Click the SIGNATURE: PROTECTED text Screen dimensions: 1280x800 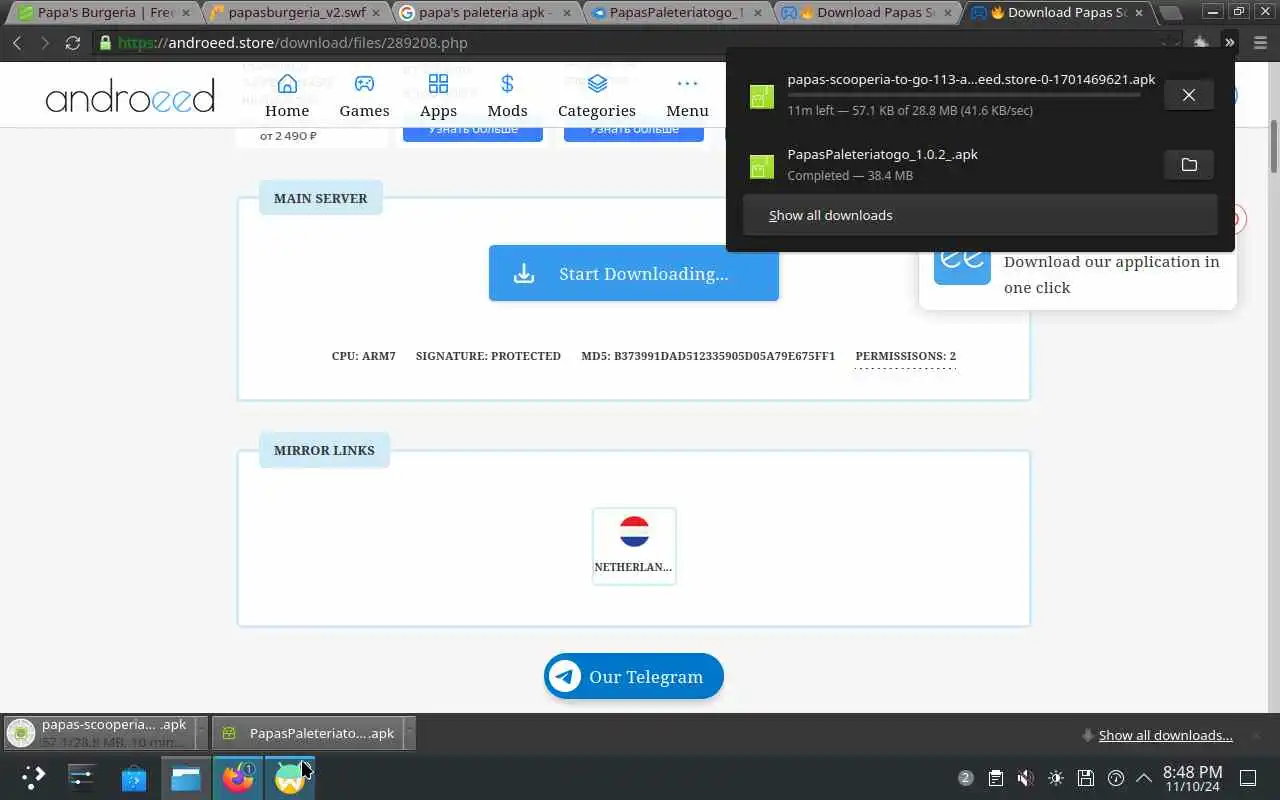click(x=488, y=356)
